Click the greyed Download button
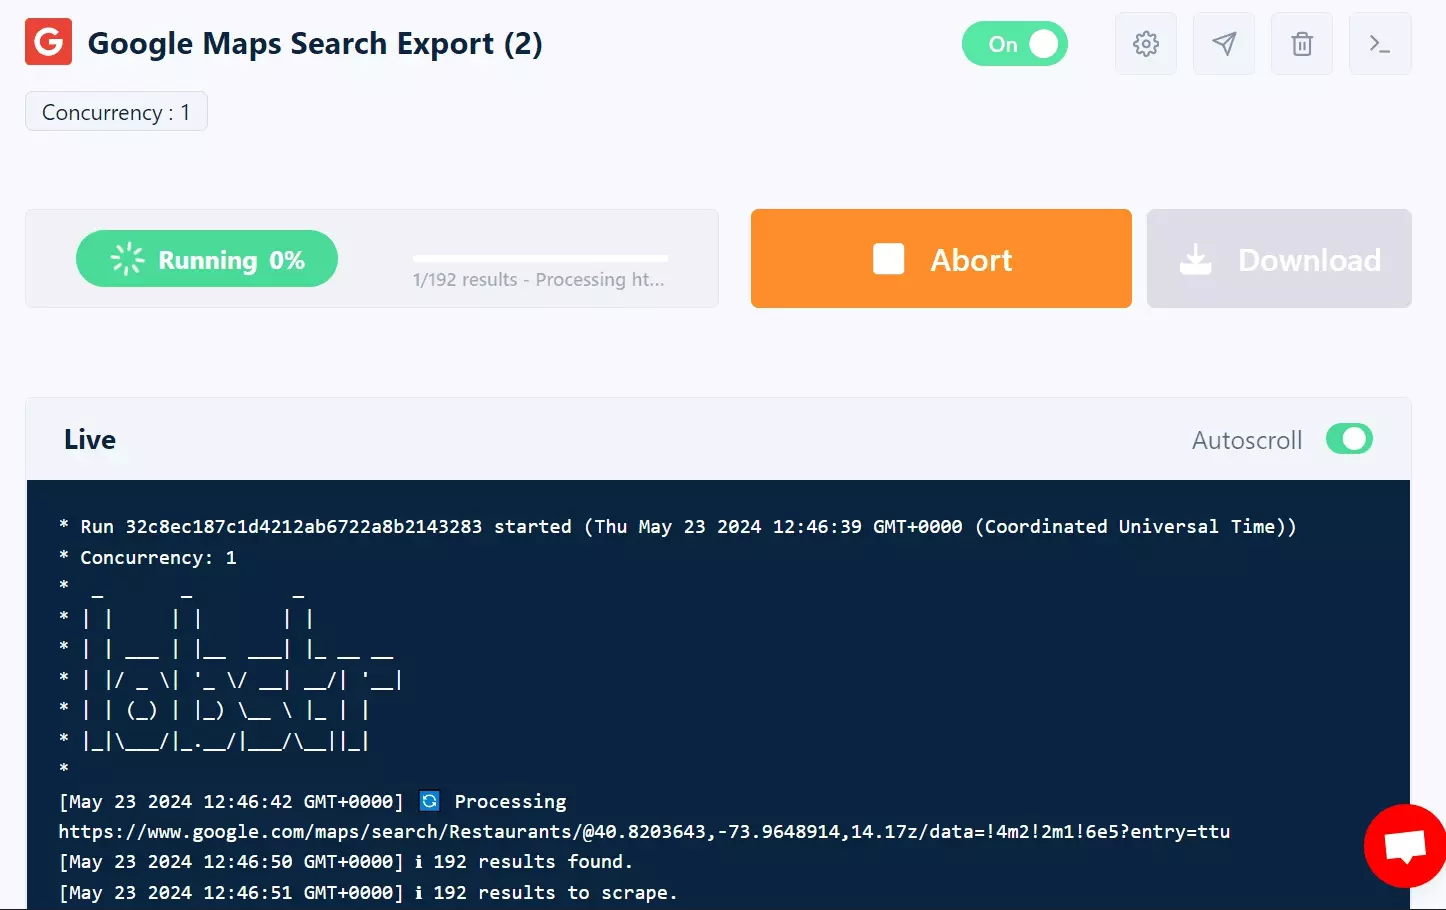Image resolution: width=1446 pixels, height=910 pixels. coord(1278,259)
